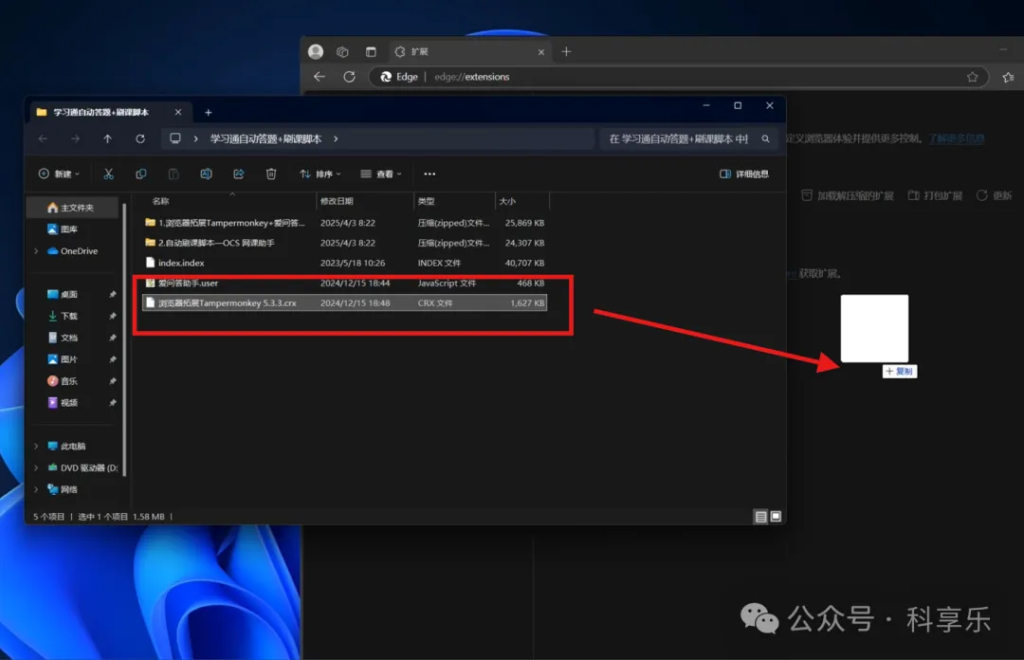The width and height of the screenshot is (1024, 660).
Task: Open the New dropdown in Explorer
Action: coord(59,174)
